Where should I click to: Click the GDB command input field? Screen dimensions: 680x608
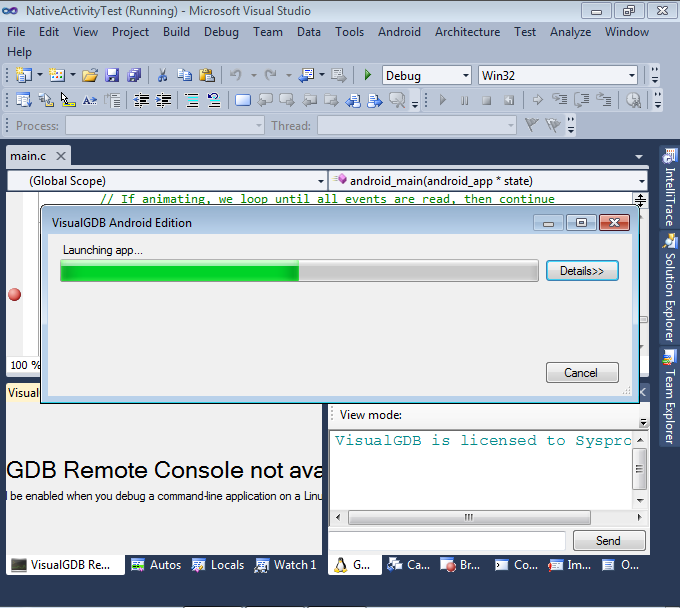click(x=447, y=541)
